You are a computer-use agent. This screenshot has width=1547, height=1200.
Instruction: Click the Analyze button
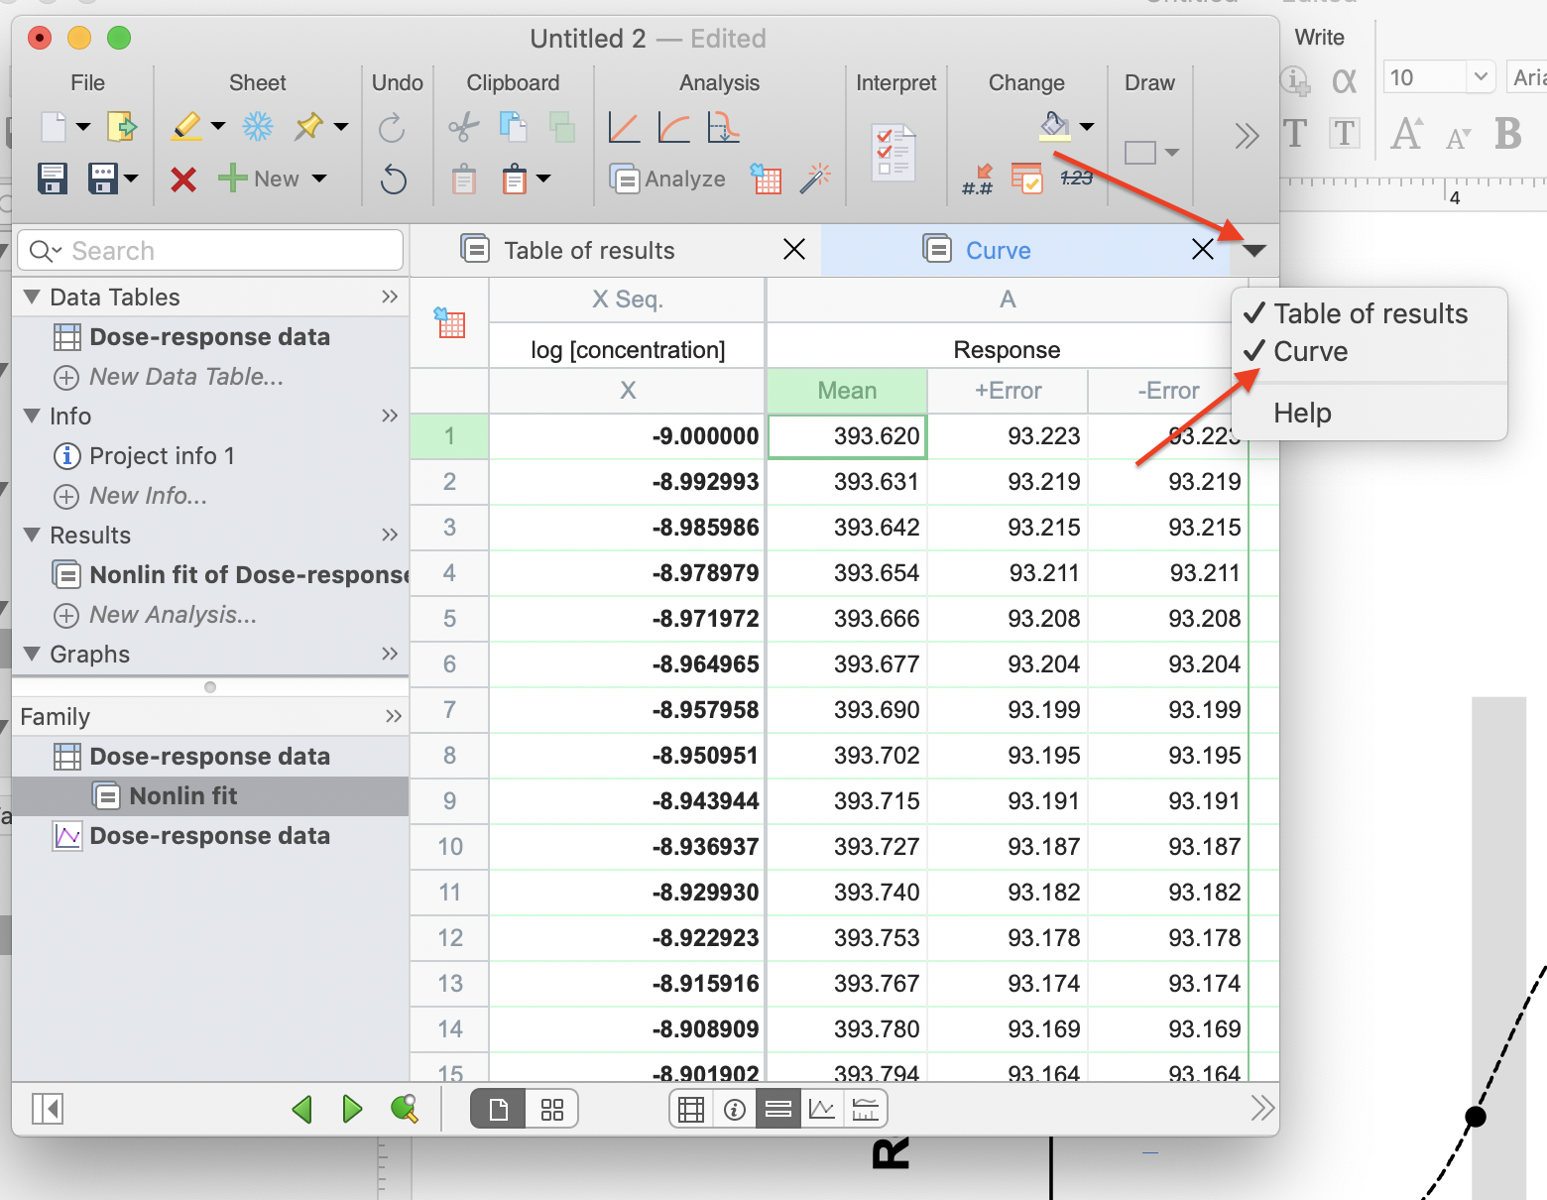click(668, 179)
